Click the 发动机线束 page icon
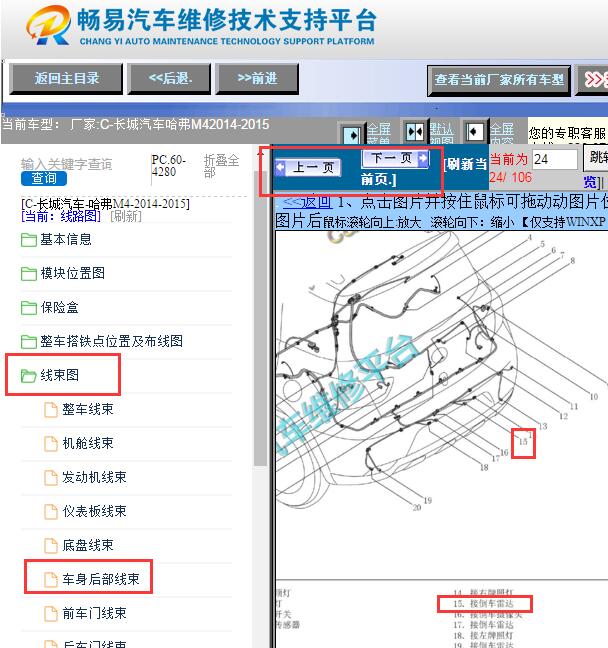 click(x=51, y=477)
